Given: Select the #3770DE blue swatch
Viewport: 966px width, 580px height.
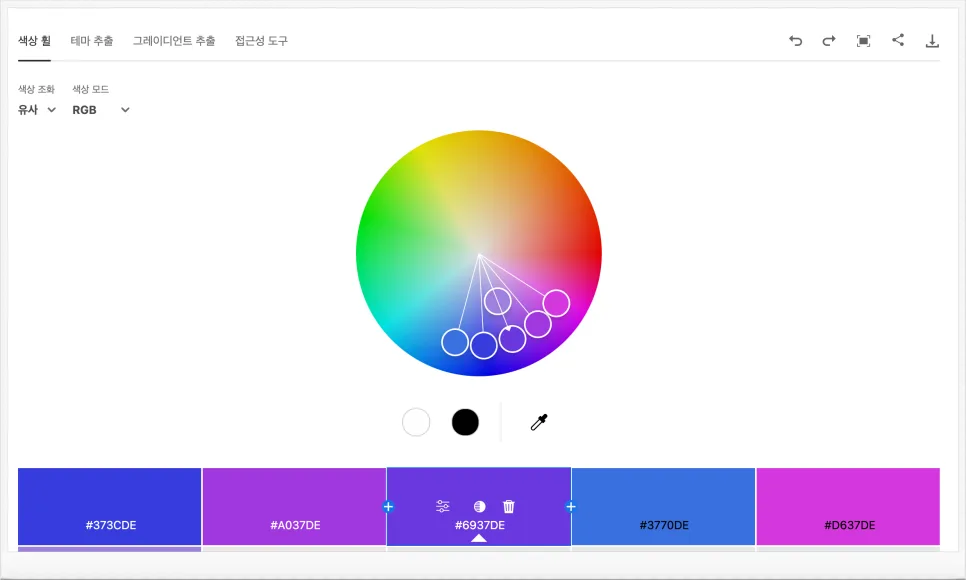Looking at the screenshot, I should 664,507.
